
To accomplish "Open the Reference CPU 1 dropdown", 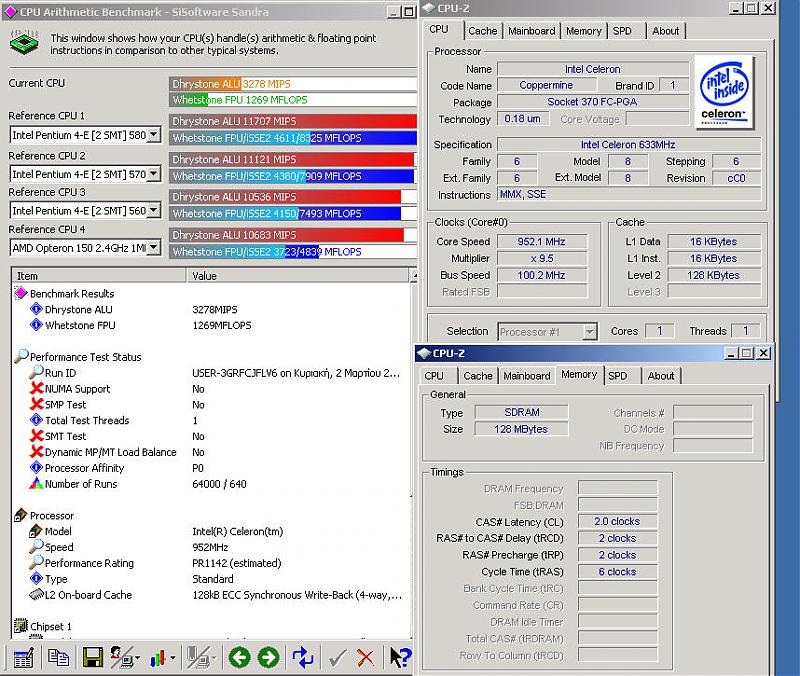I will point(154,135).
